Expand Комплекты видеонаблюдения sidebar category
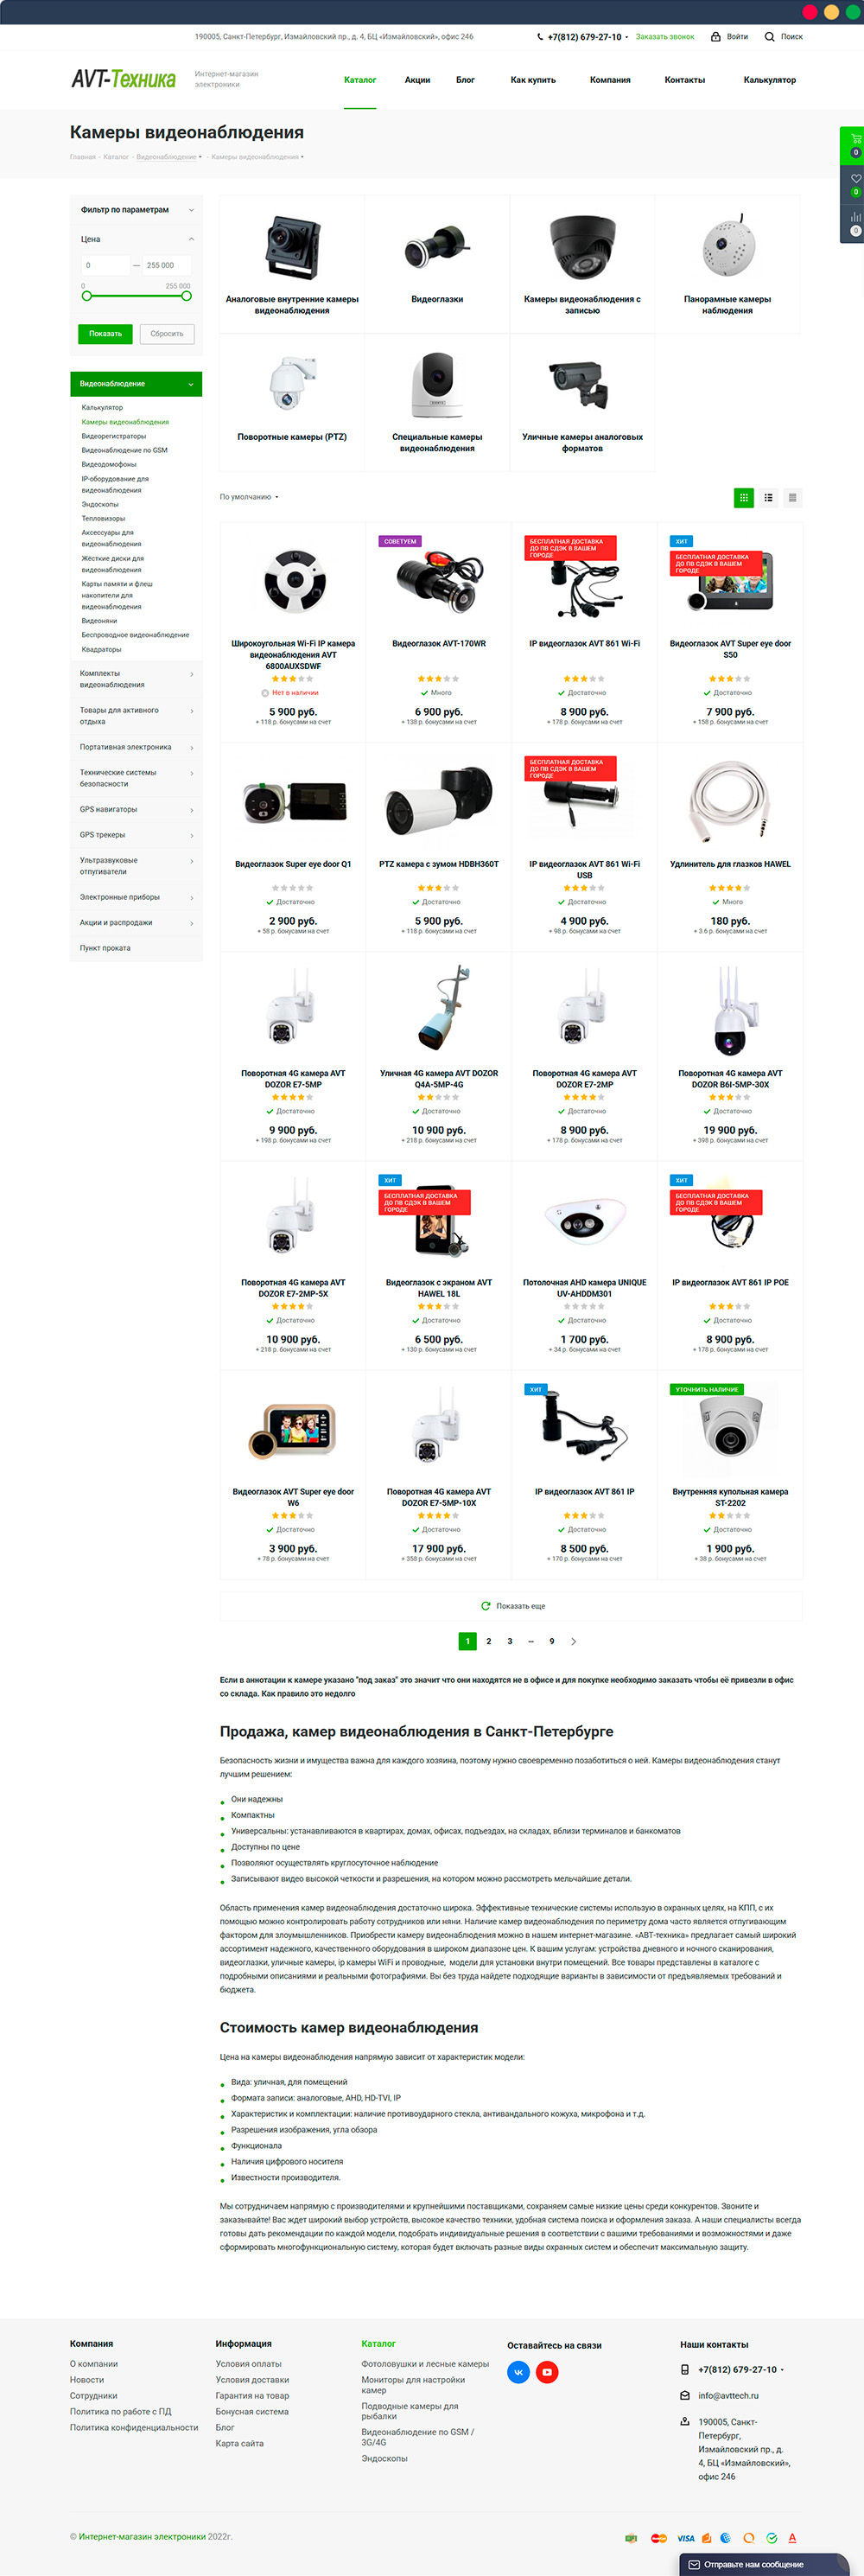Viewport: 864px width, 2576px height. (x=191, y=675)
